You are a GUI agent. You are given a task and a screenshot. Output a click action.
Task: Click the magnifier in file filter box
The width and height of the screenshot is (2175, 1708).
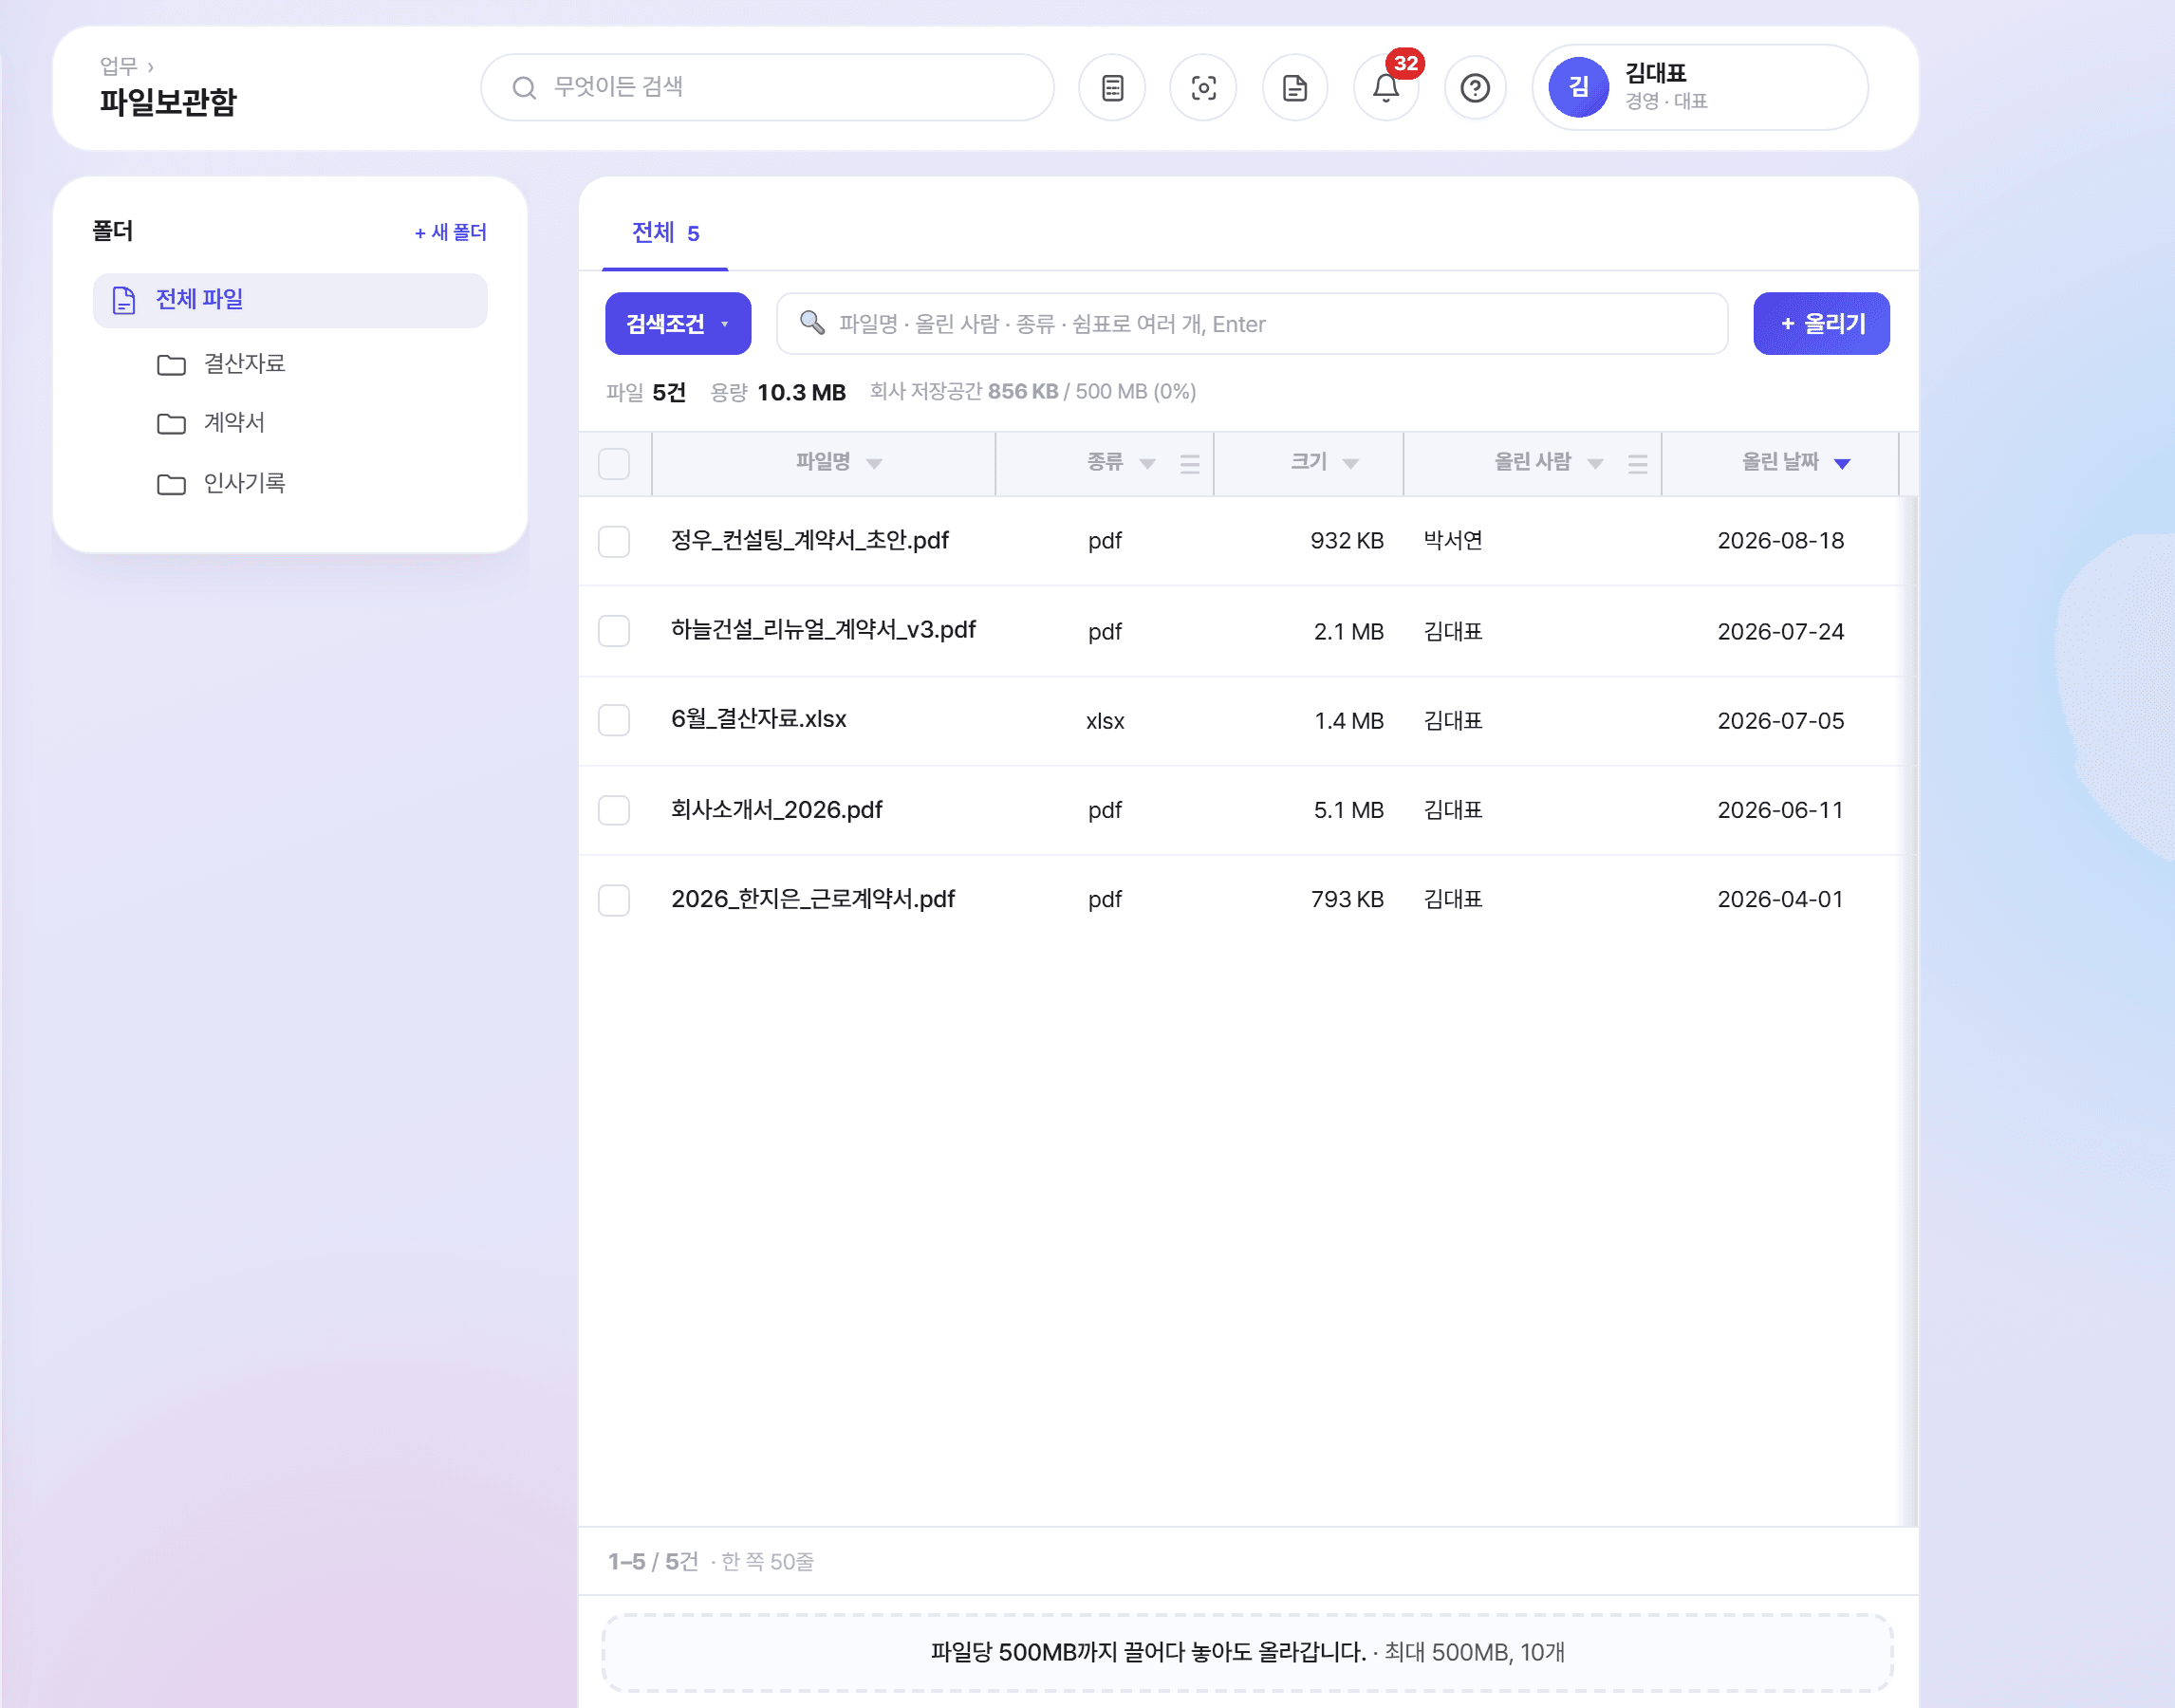point(812,322)
